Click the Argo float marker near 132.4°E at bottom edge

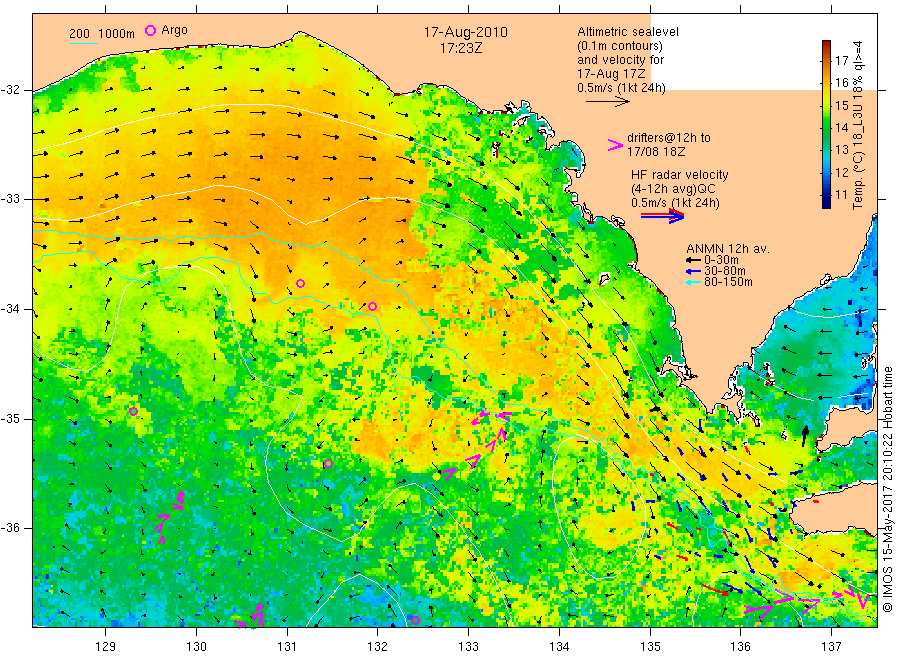415,620
